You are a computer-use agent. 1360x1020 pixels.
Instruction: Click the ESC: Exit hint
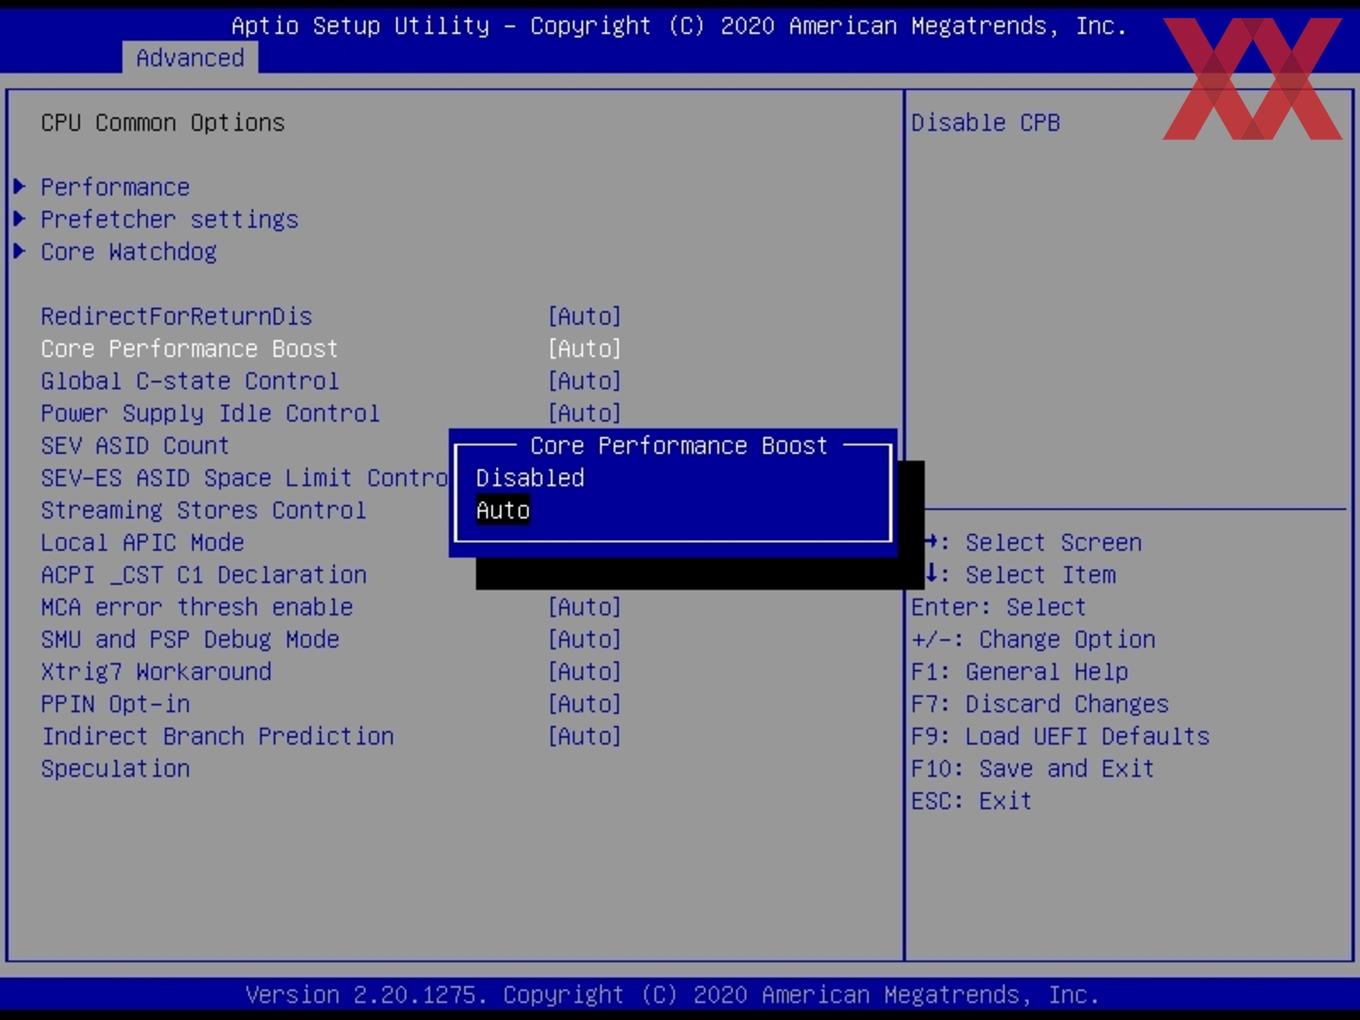(x=971, y=801)
